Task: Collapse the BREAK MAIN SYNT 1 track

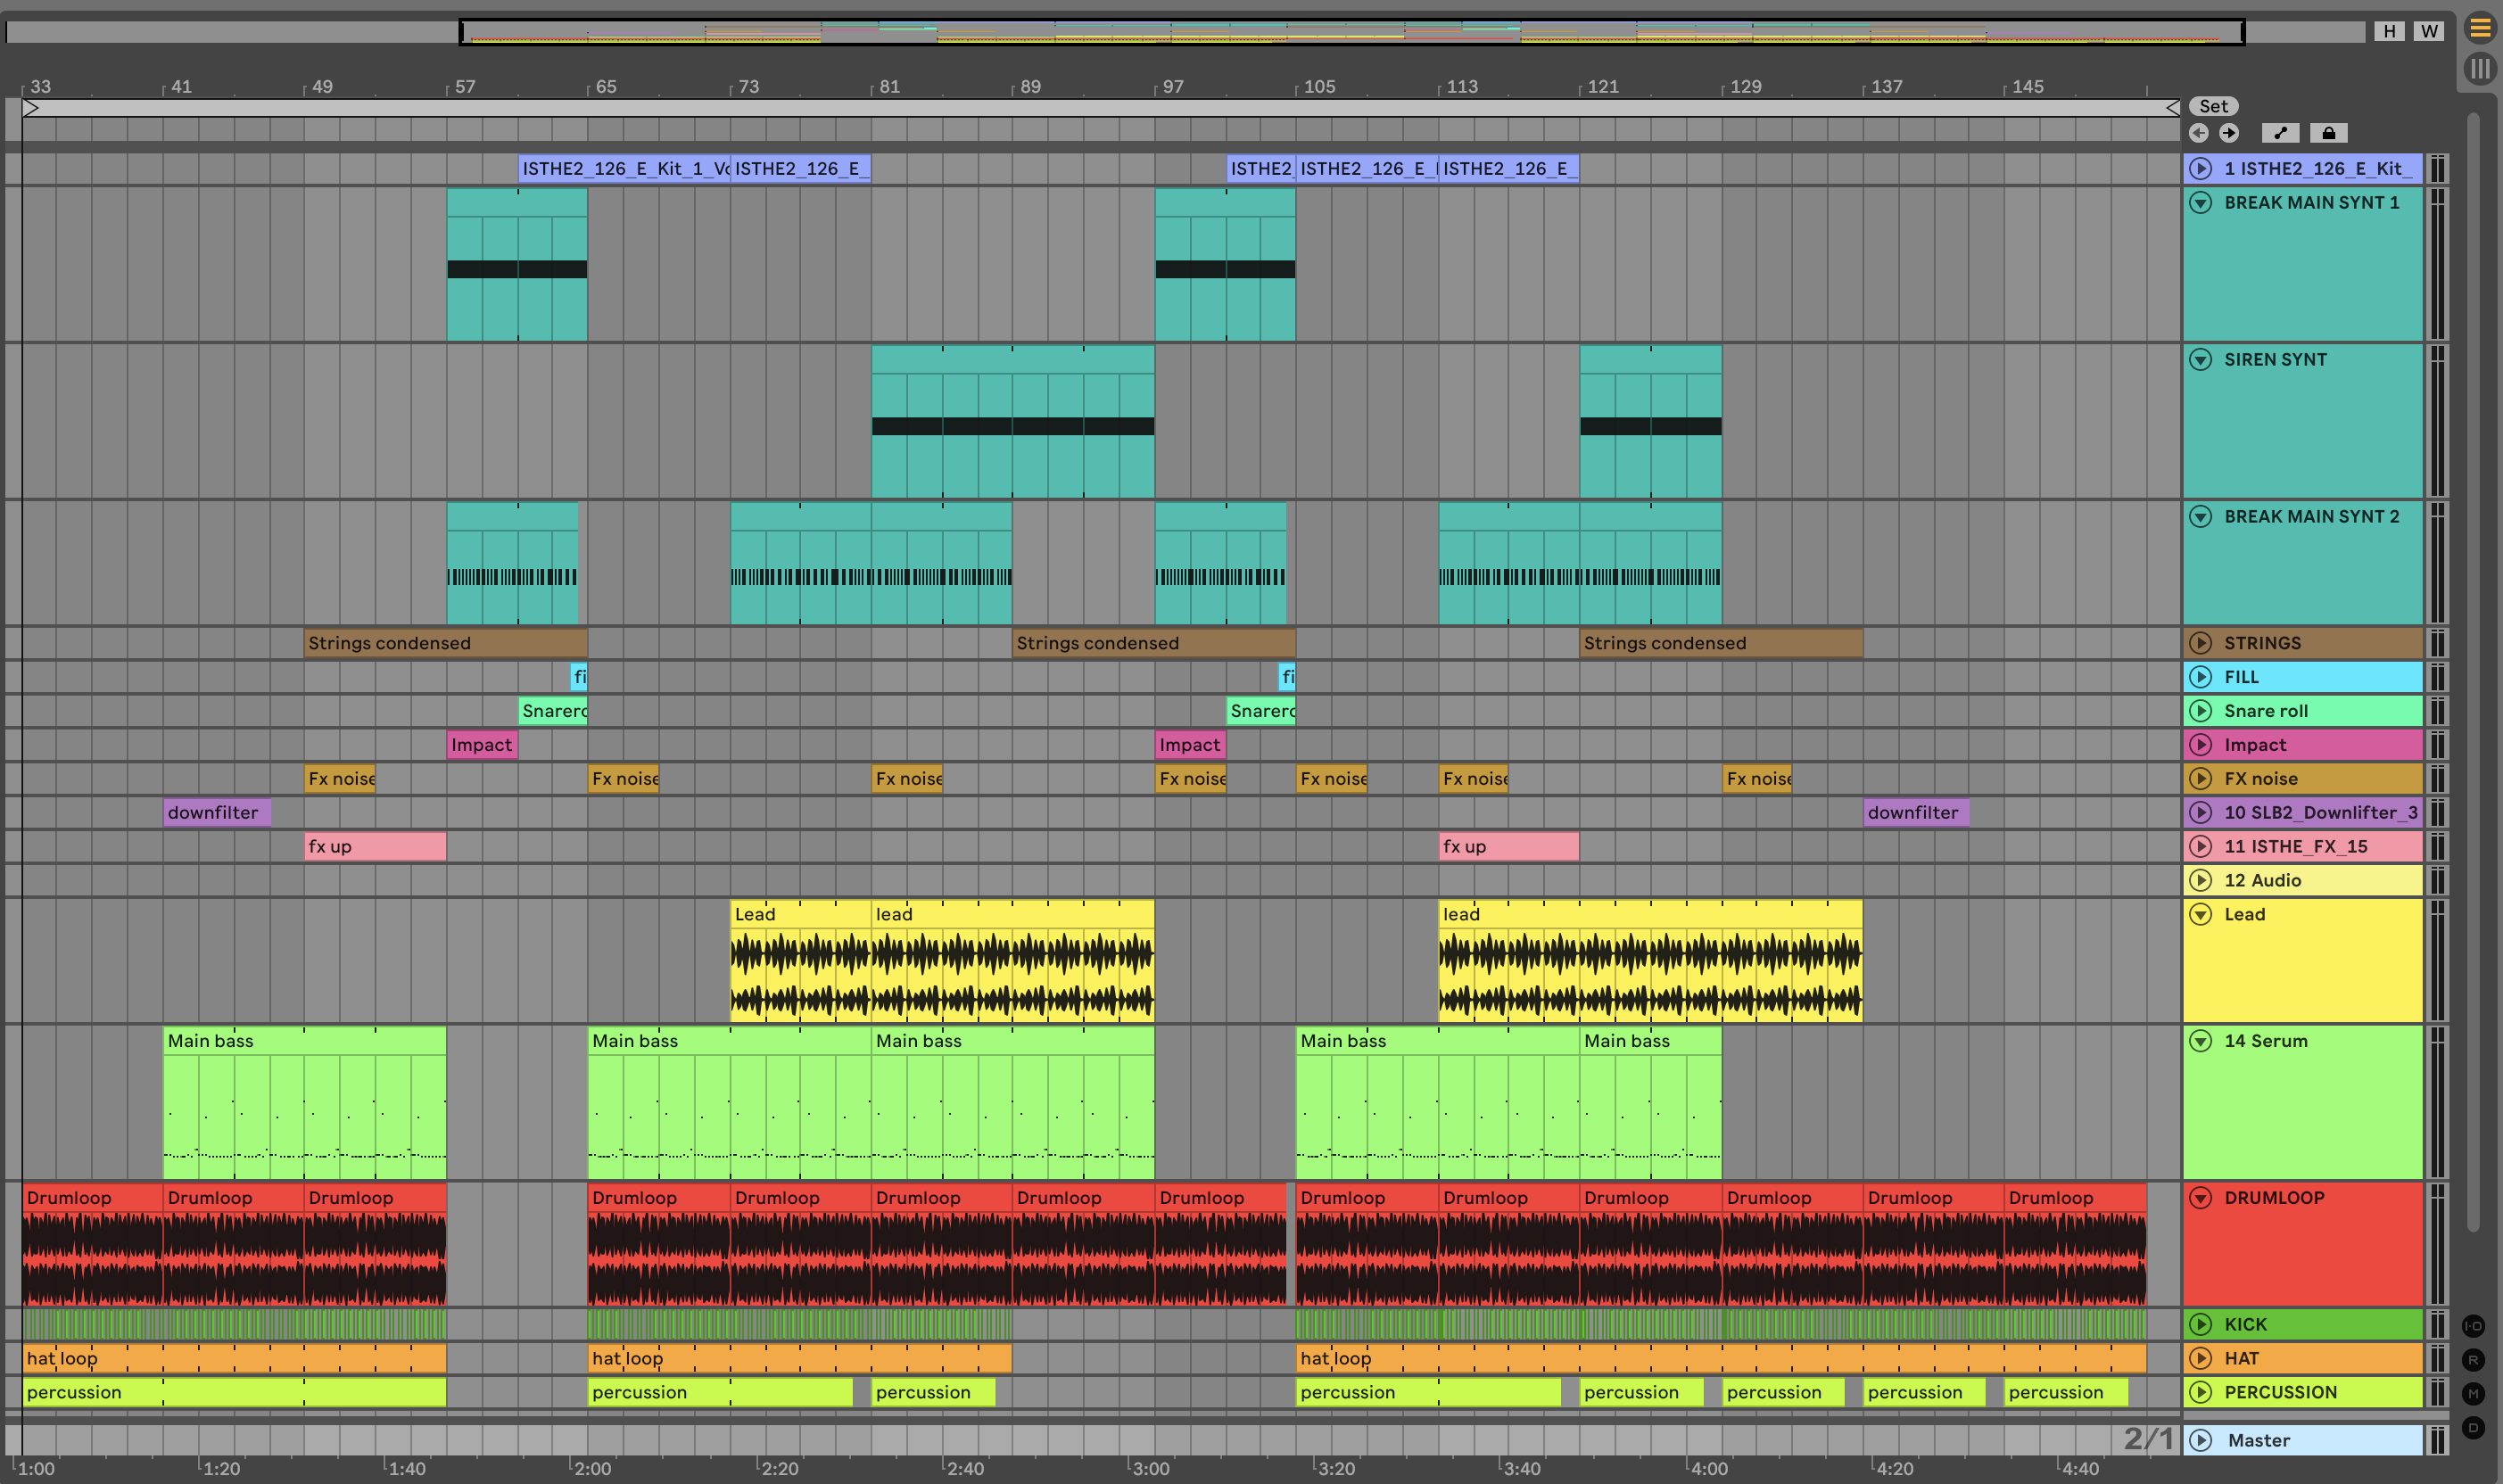Action: (x=2201, y=203)
